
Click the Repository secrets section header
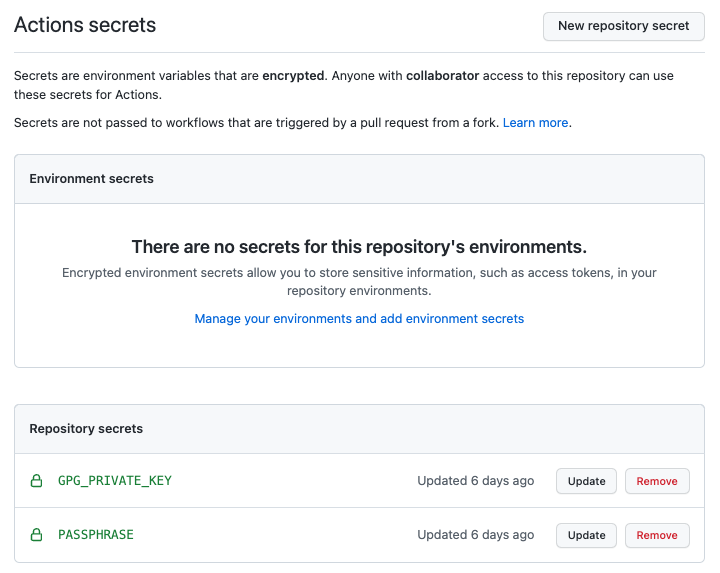[86, 429]
